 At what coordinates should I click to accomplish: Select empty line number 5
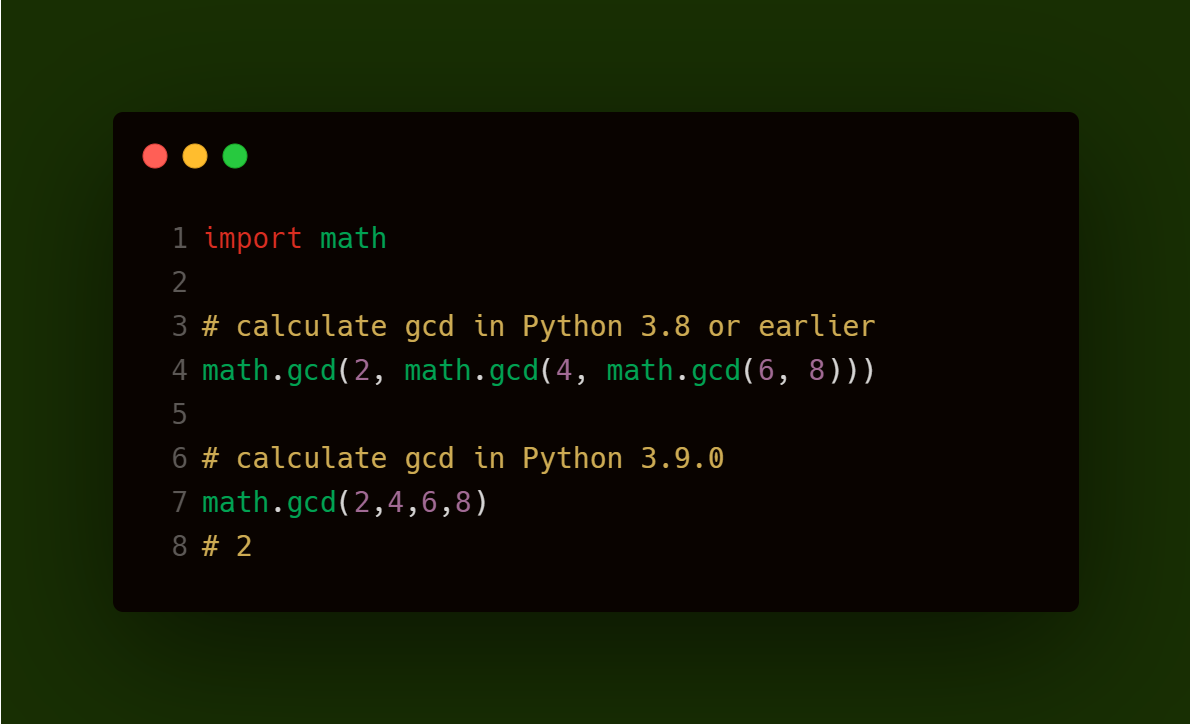coord(180,414)
